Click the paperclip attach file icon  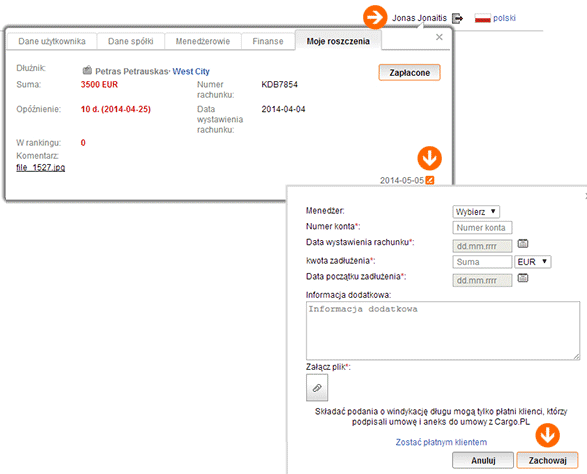coord(317,388)
